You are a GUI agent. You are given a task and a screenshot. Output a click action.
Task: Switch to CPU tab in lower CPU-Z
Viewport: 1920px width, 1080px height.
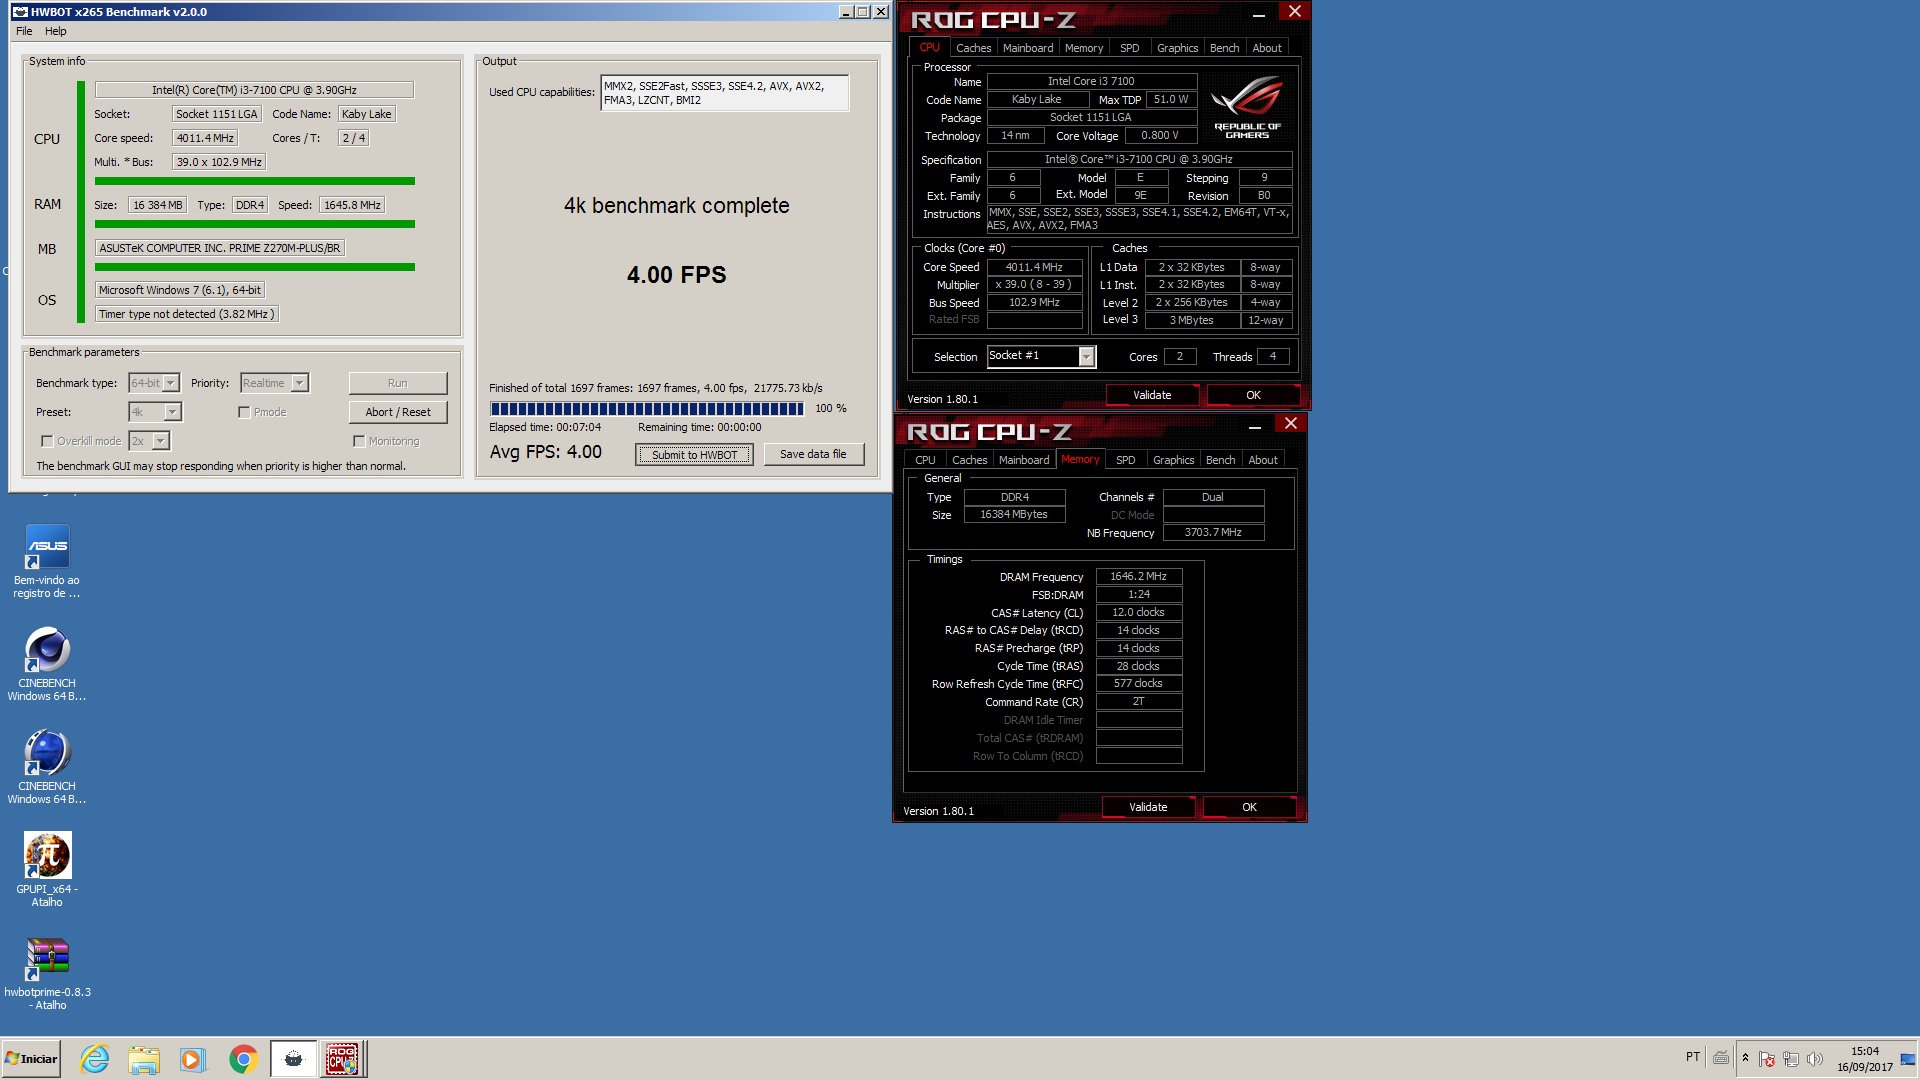(925, 460)
